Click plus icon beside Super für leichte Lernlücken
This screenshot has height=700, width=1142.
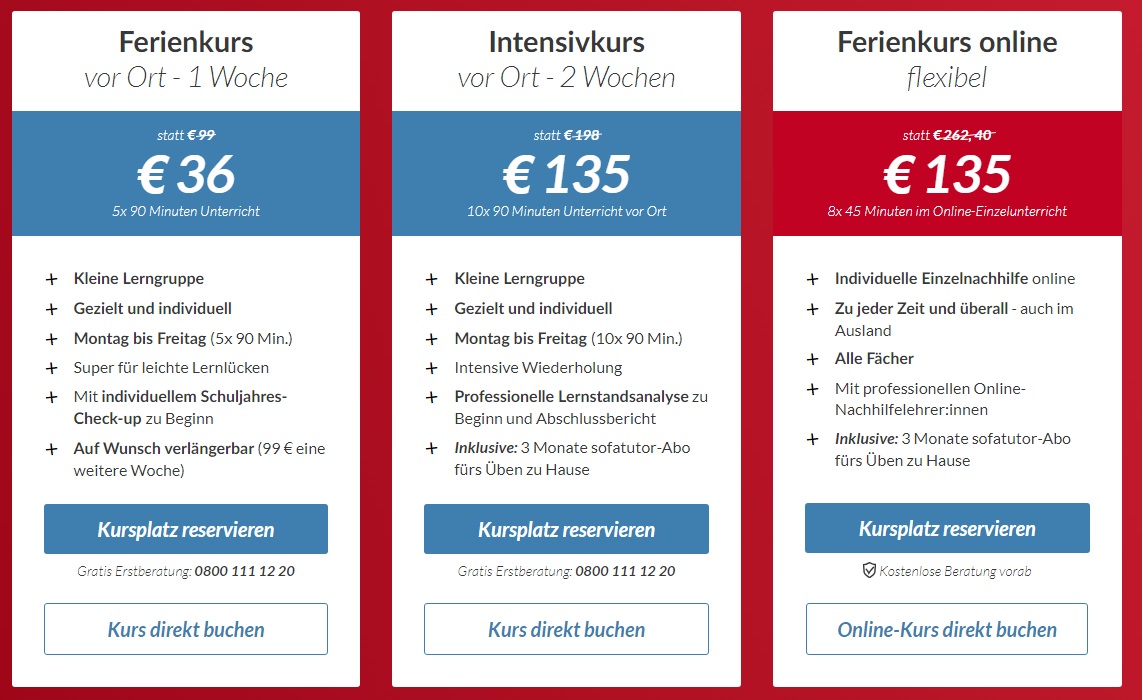(52, 369)
